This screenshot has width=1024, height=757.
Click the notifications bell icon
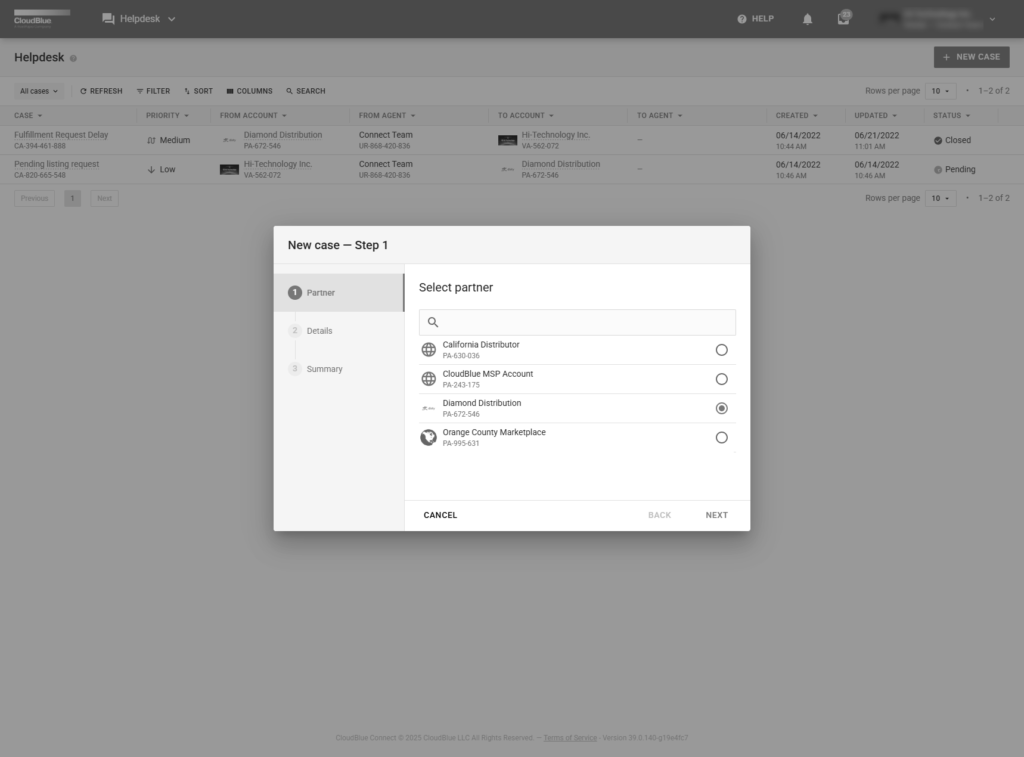coord(807,19)
